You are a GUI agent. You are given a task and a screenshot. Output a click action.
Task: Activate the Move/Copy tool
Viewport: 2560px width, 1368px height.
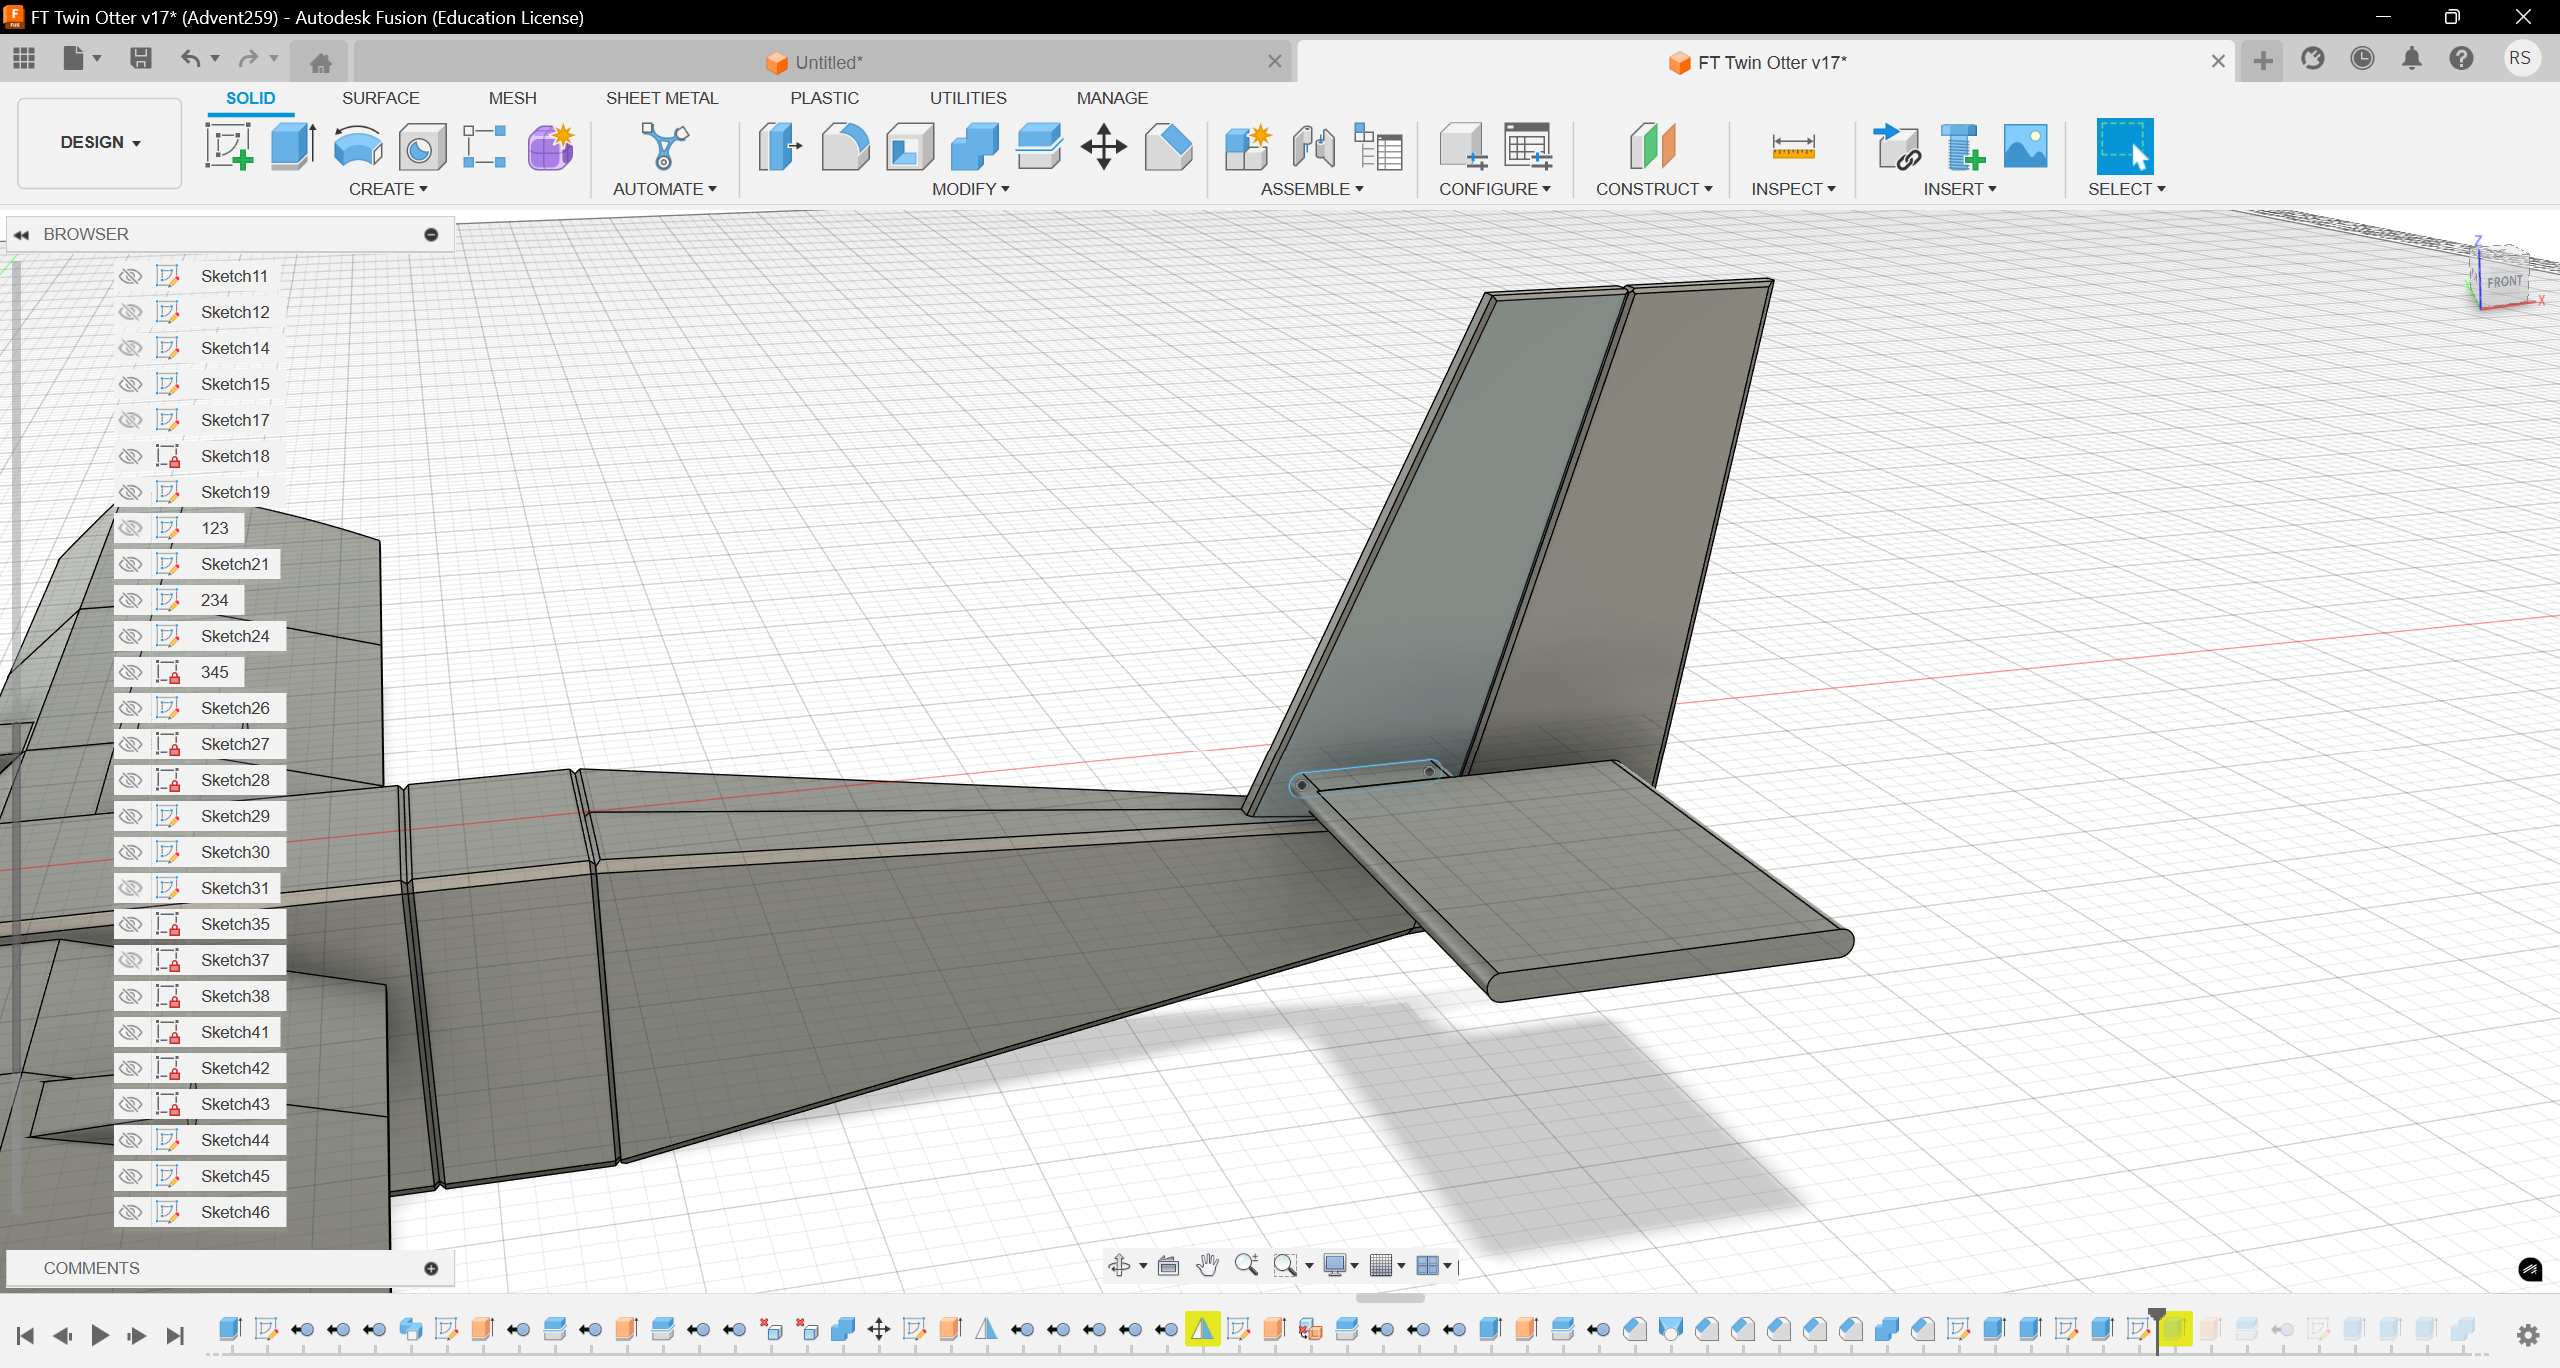coord(1104,147)
